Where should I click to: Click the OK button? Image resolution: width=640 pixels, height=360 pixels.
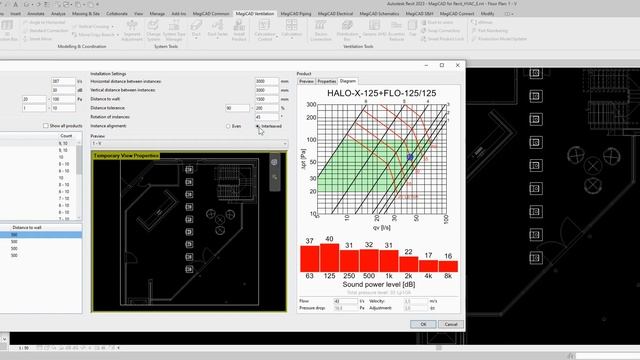(423, 324)
